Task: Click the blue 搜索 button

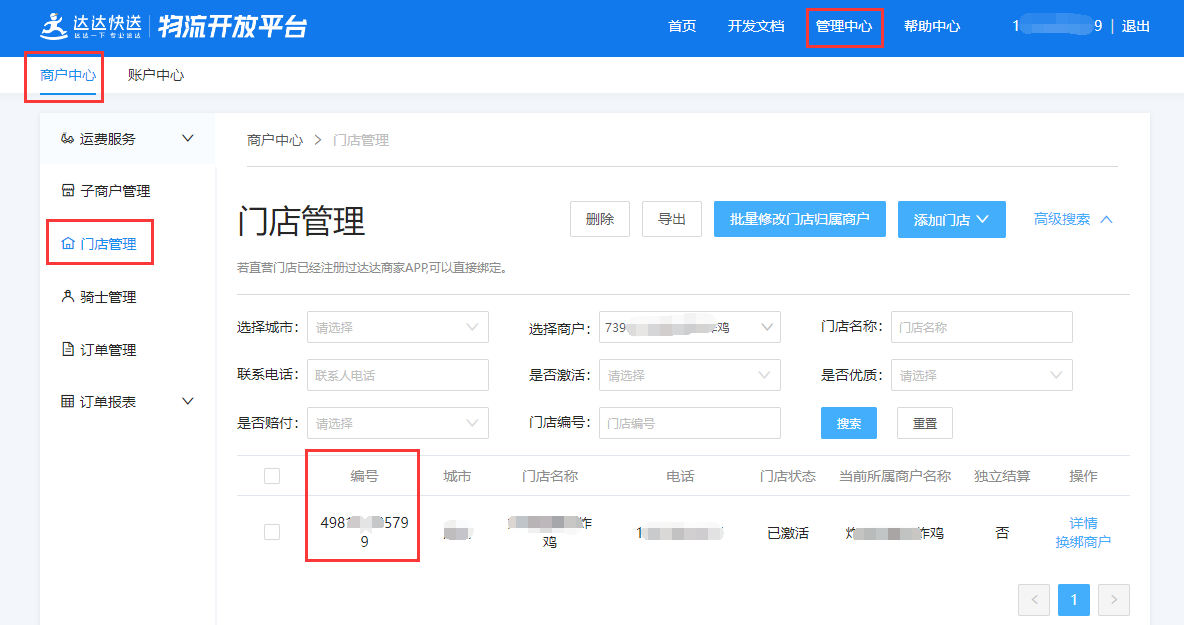Action: [x=849, y=423]
